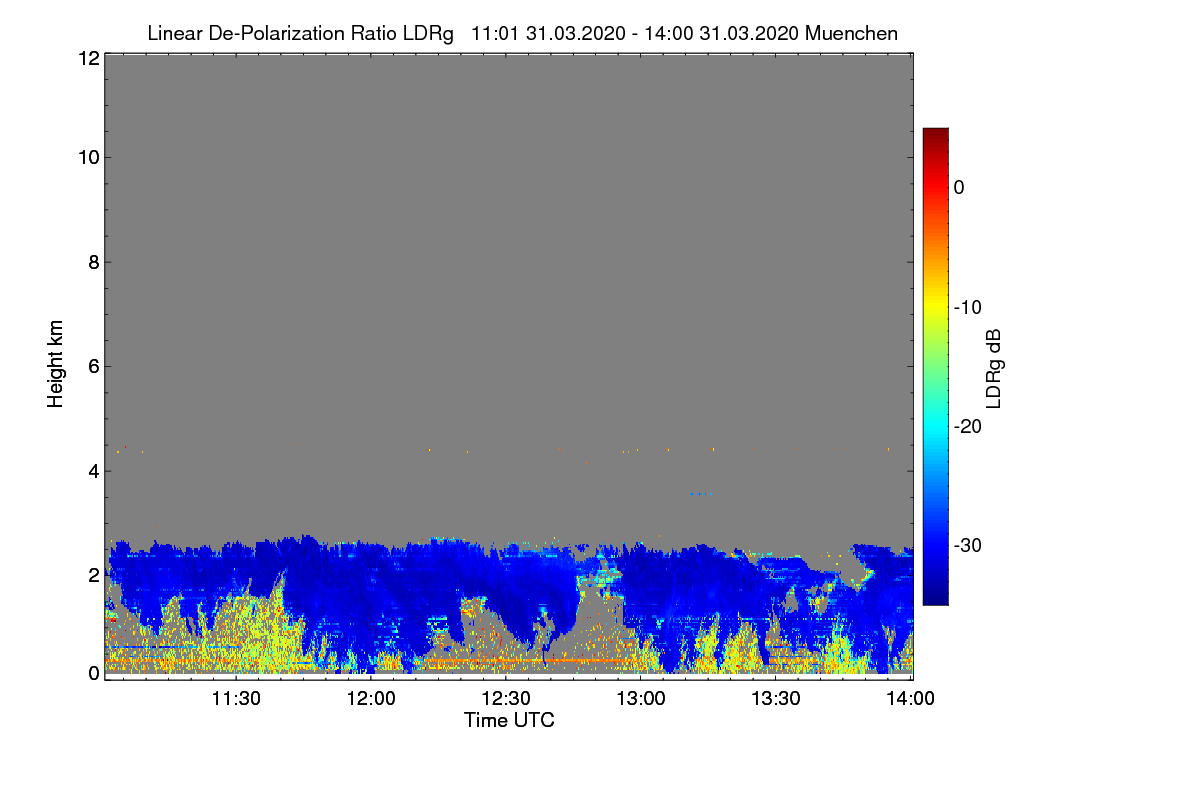Click the 'Height km' axis label
Screen dimensions: 1200x800
tap(56, 363)
